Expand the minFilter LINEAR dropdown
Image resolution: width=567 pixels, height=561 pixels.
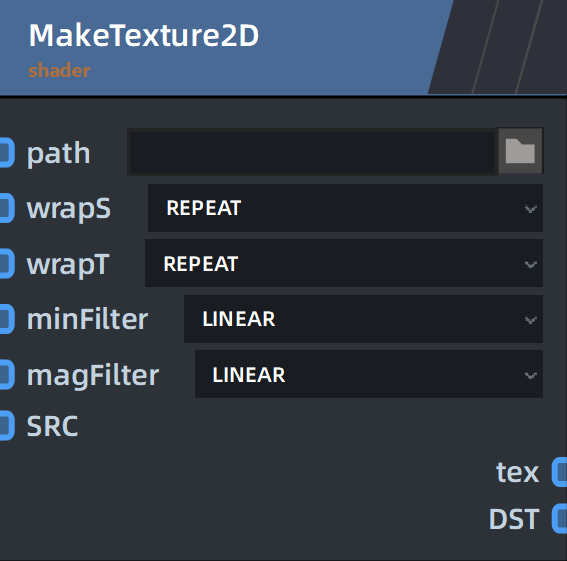point(363,319)
